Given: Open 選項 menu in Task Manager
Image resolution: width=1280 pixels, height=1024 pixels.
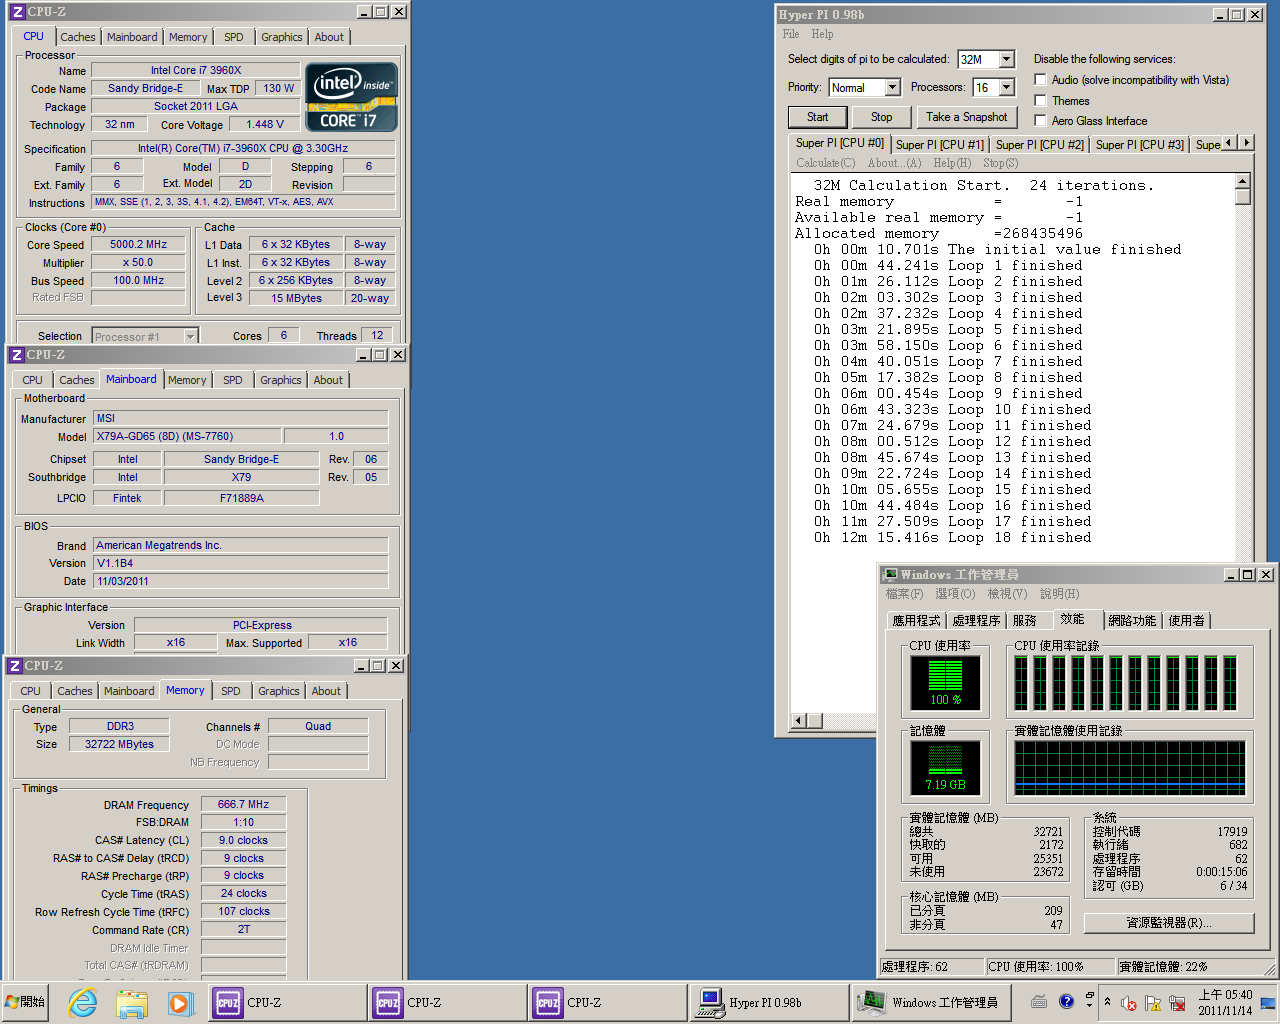Looking at the screenshot, I should click(x=955, y=594).
